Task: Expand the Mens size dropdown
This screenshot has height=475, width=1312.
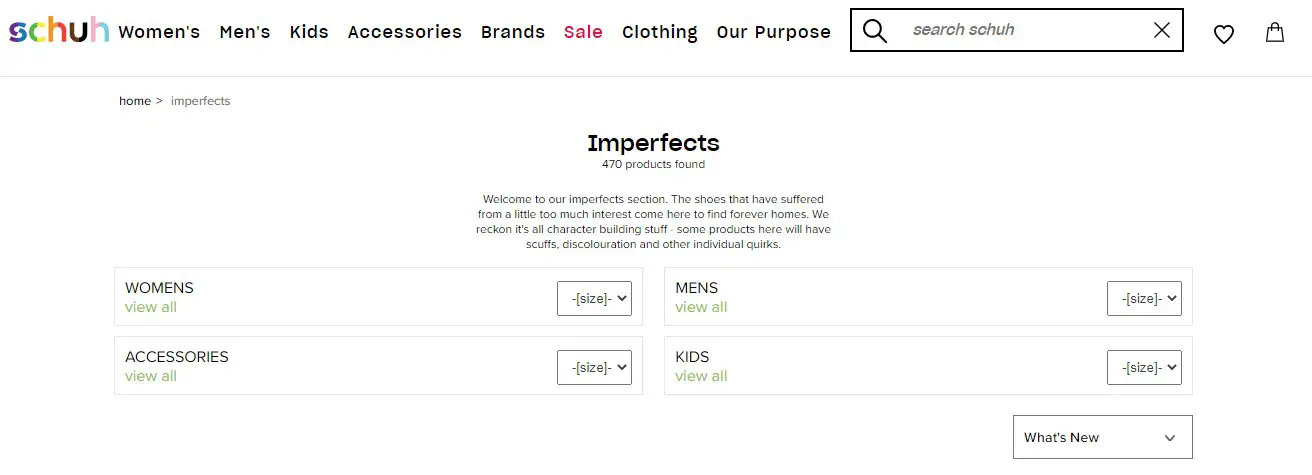Action: [1144, 298]
